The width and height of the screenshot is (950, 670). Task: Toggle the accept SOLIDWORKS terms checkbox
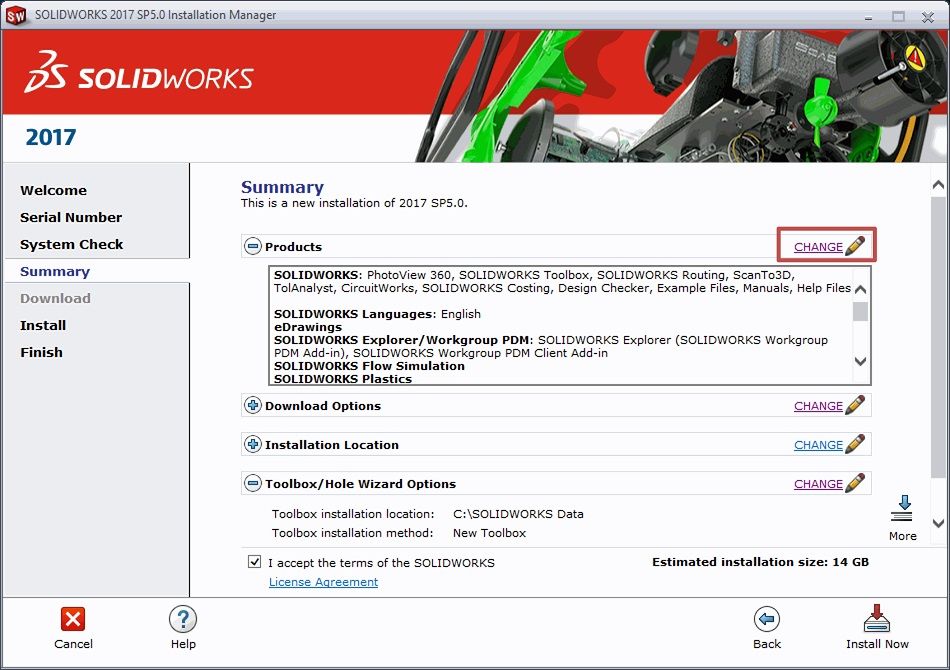255,562
